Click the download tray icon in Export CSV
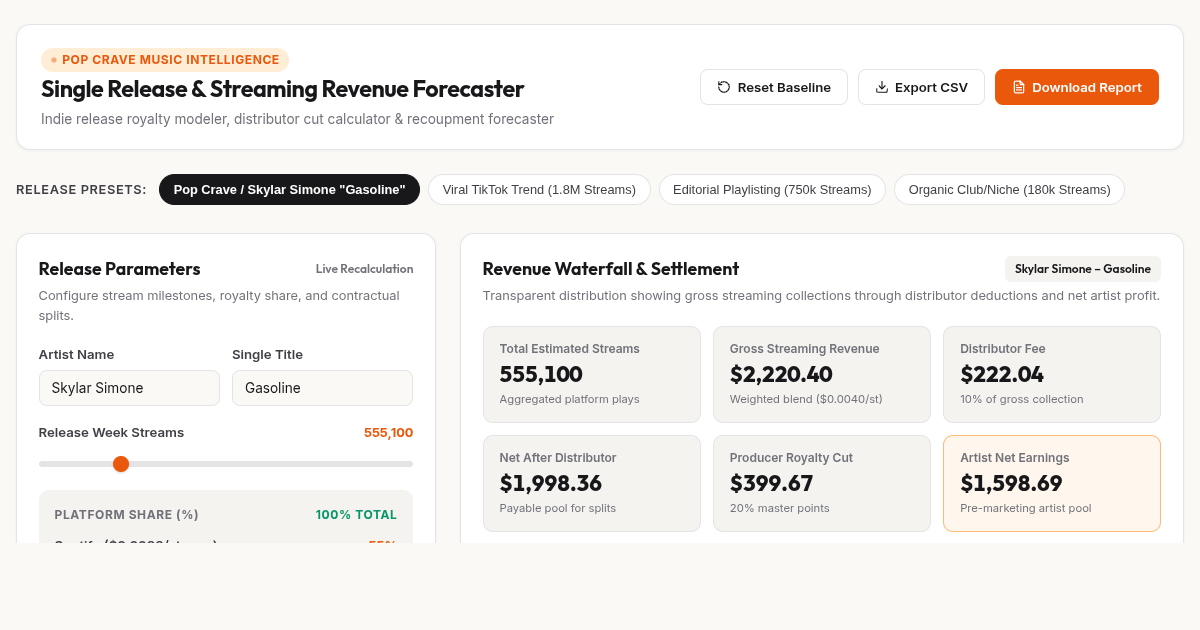 point(882,87)
